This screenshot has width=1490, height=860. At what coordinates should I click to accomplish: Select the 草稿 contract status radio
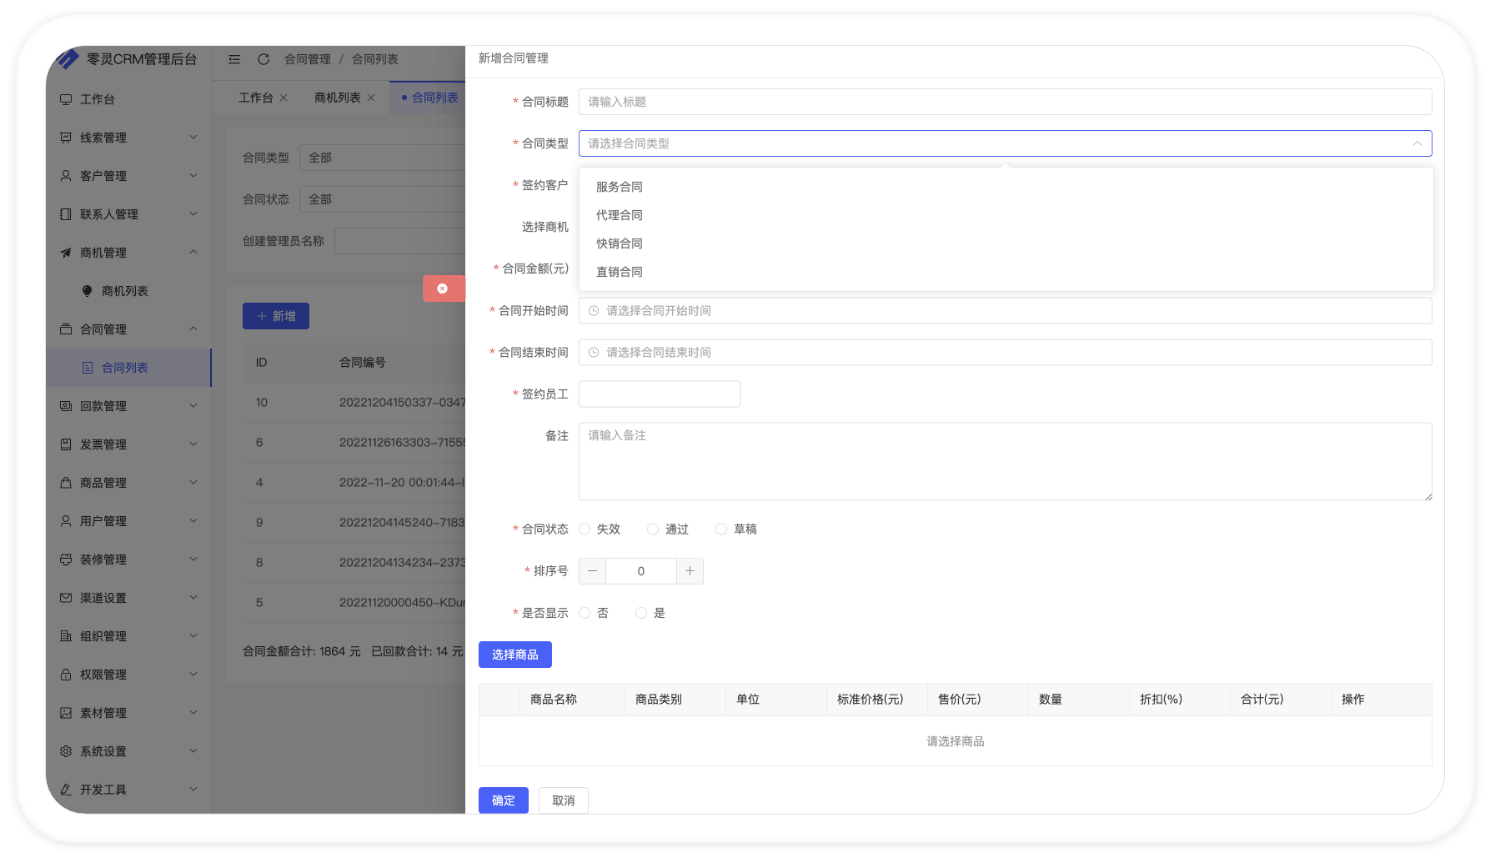(721, 529)
